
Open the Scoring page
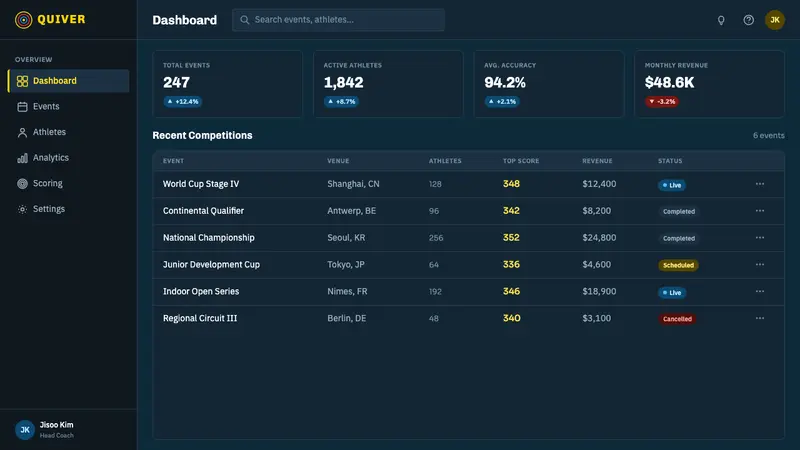pyautogui.click(x=69, y=183)
